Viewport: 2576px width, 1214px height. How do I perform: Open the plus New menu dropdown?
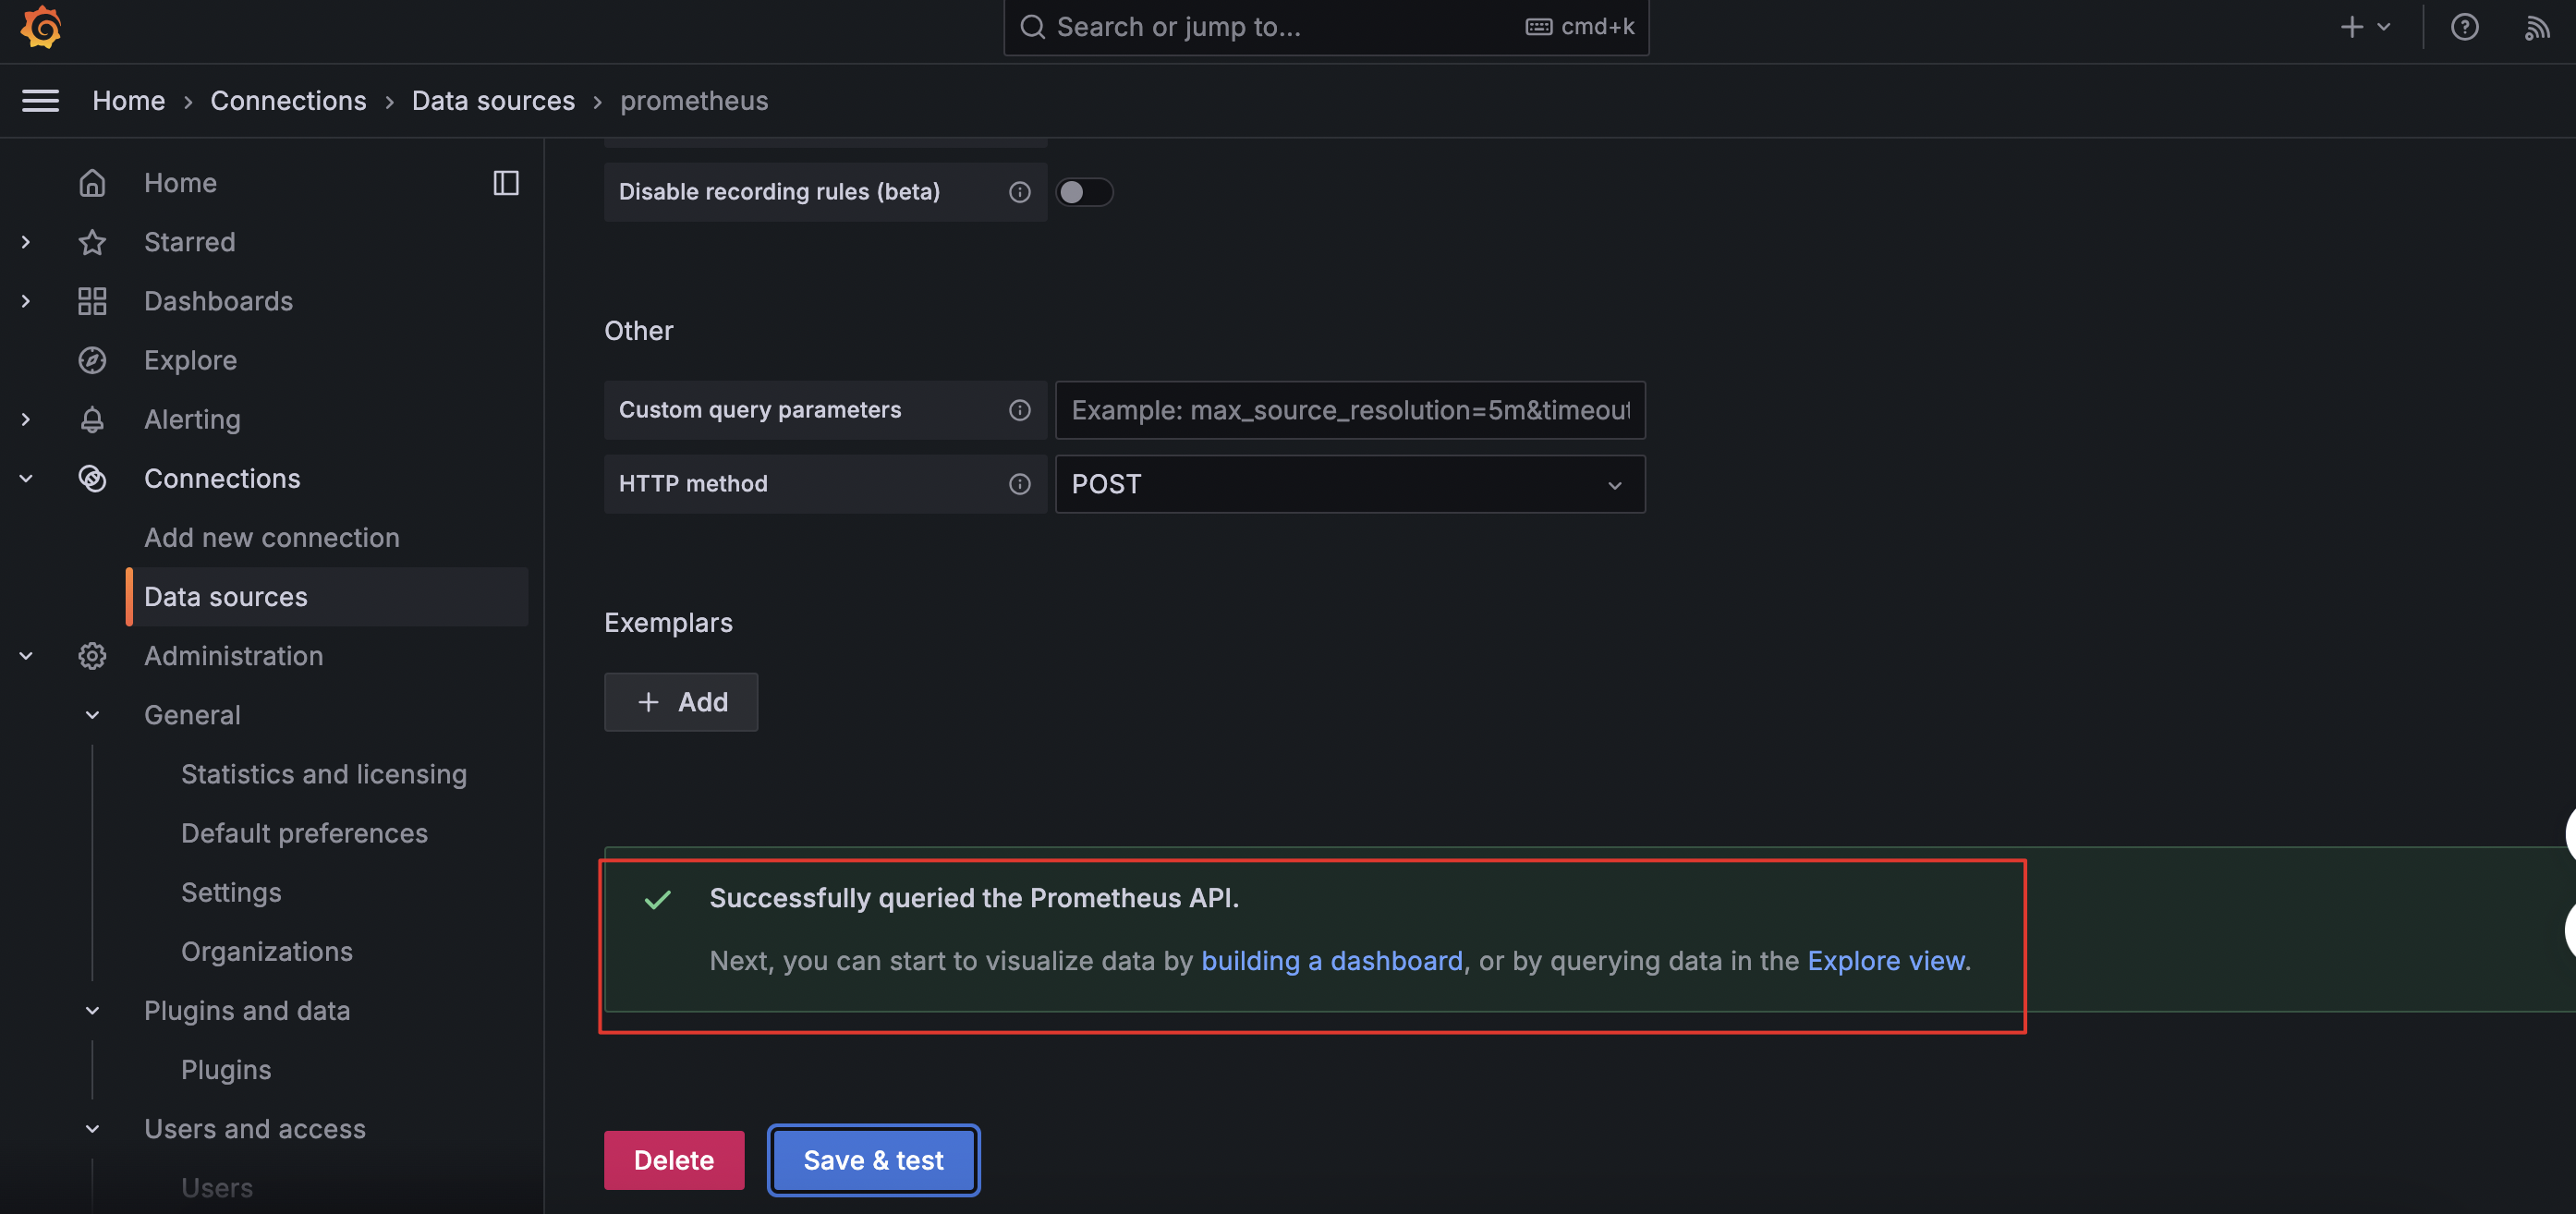(2364, 27)
